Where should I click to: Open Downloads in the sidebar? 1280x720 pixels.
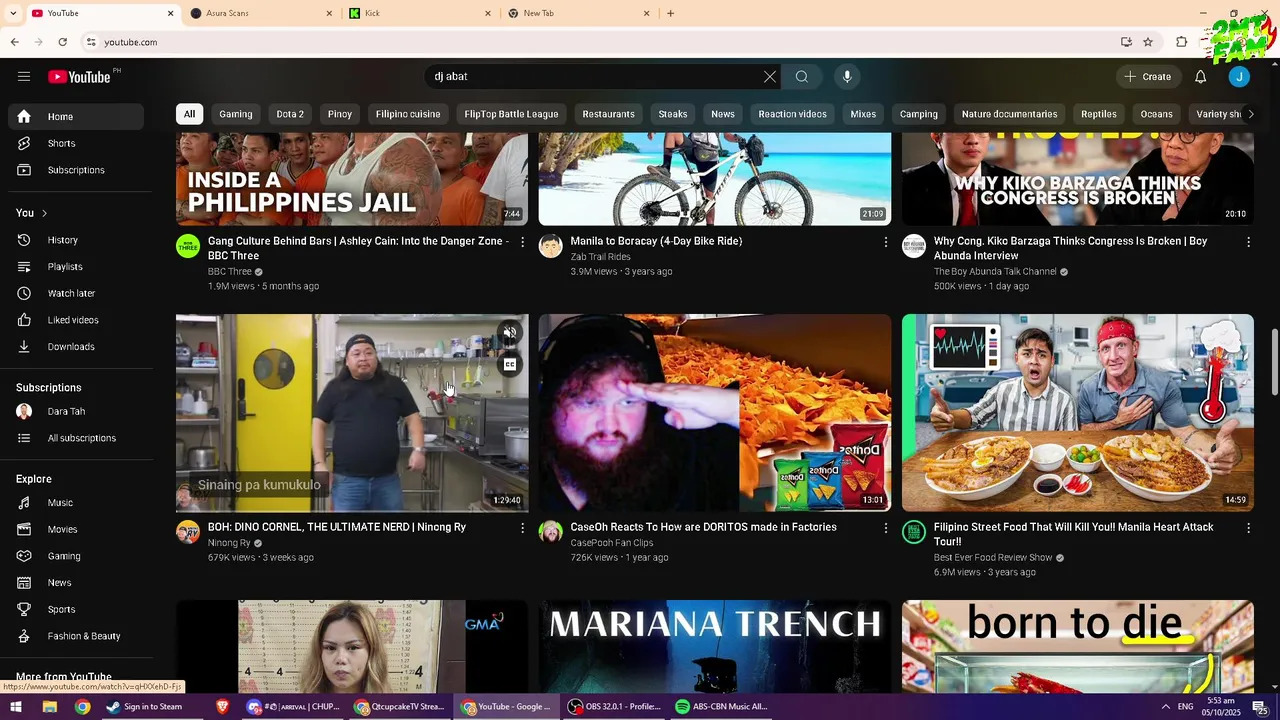coord(76,347)
